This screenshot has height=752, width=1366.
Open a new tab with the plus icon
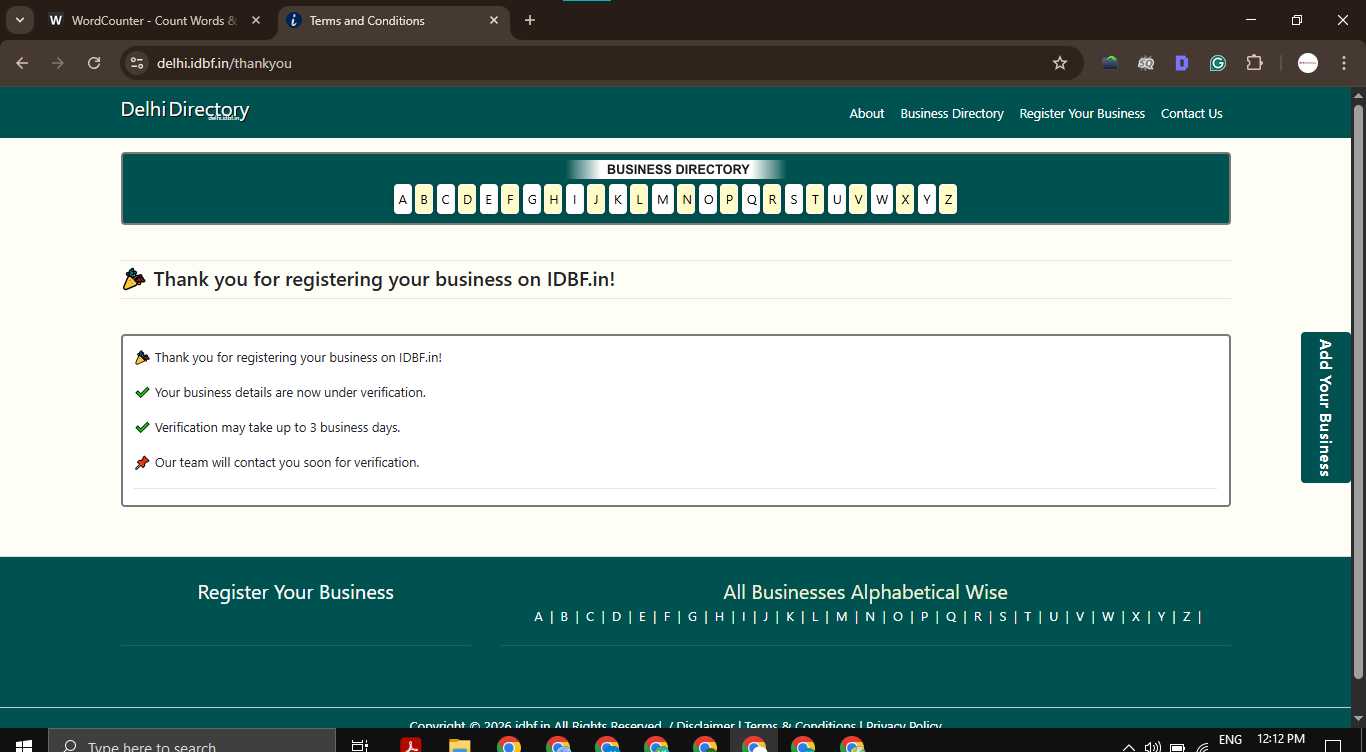[530, 20]
